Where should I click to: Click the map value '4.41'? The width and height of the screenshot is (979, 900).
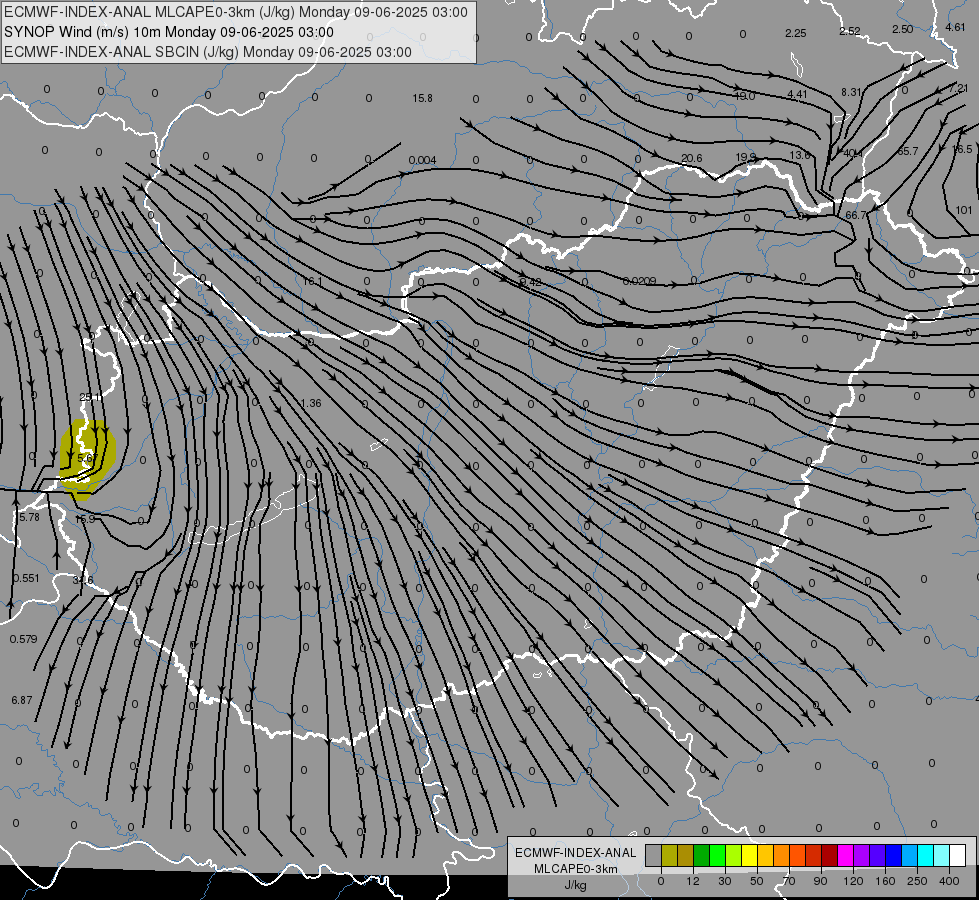[797, 94]
